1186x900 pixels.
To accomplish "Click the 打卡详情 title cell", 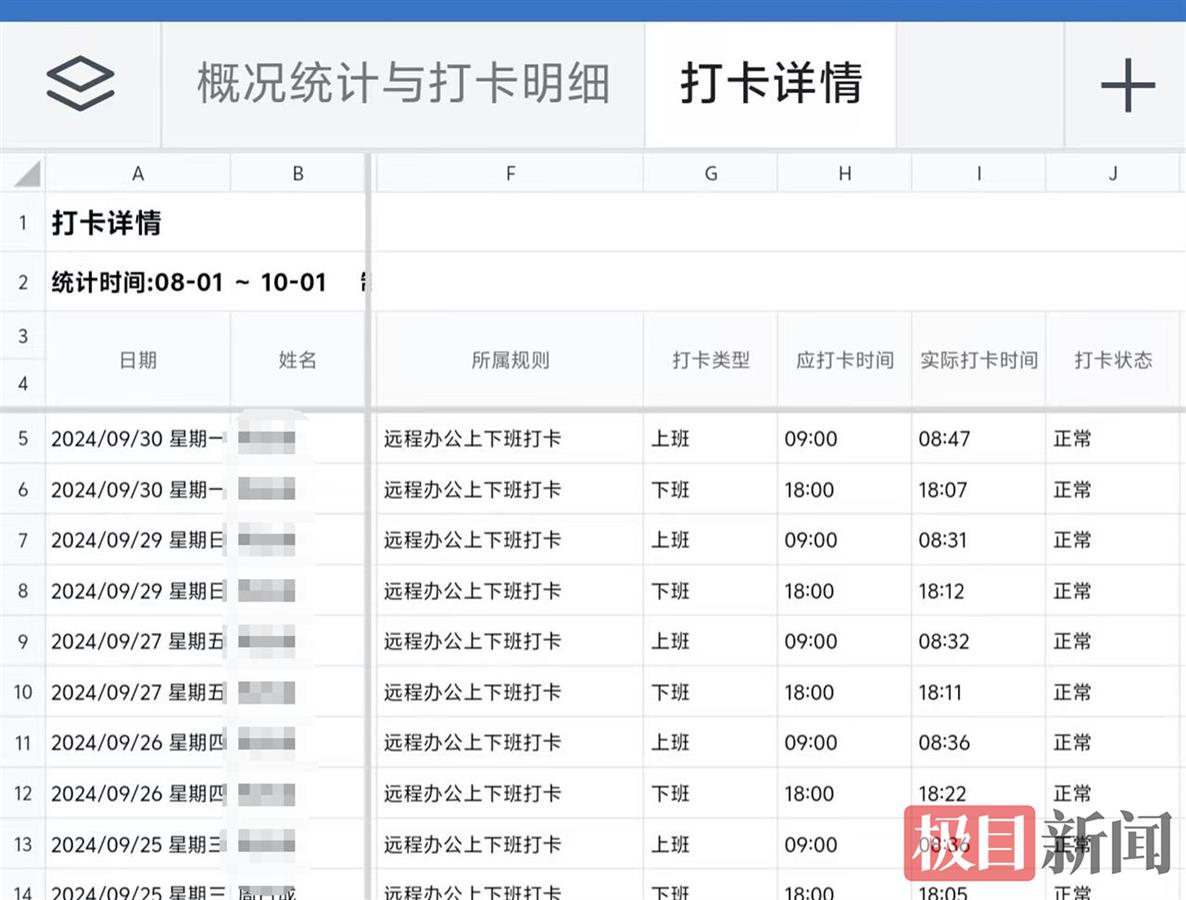I will [x=106, y=223].
